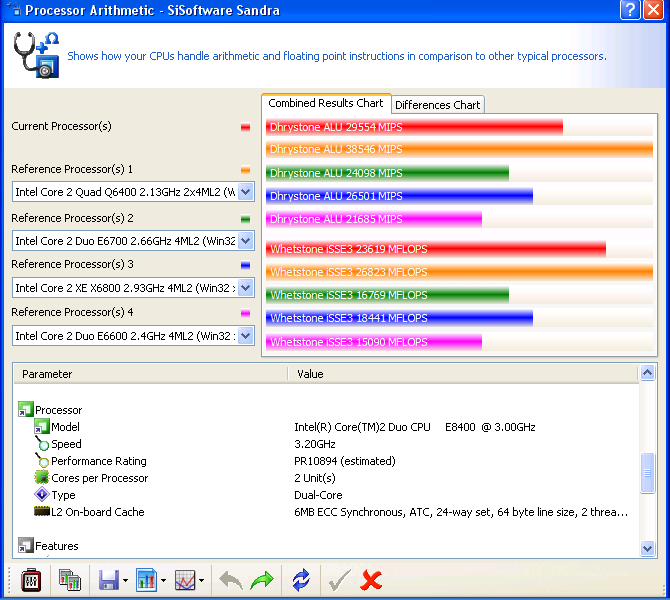Viewport: 670px width, 600px height.
Task: Click the stethoscope module icon in header
Action: pos(36,55)
